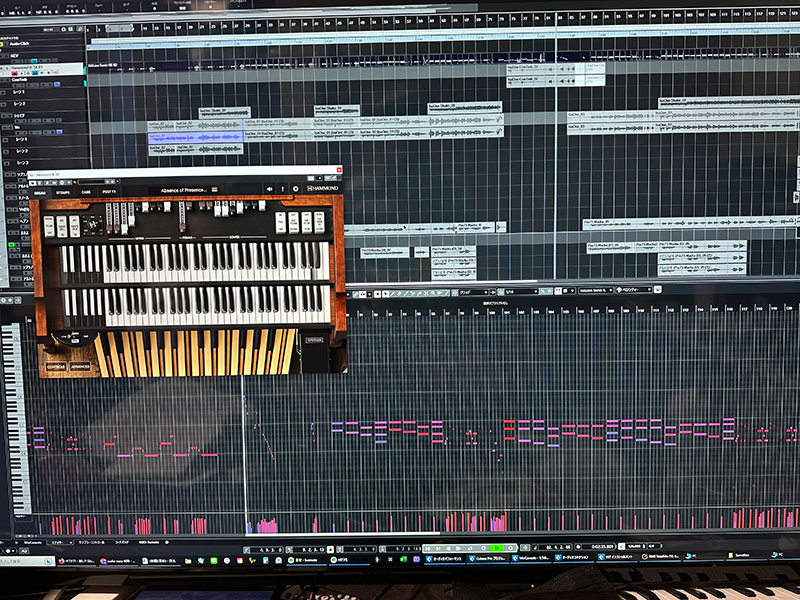Click the ADVANCED button on the Hammond plugin
Viewport: 800px width, 600px height.
point(80,366)
